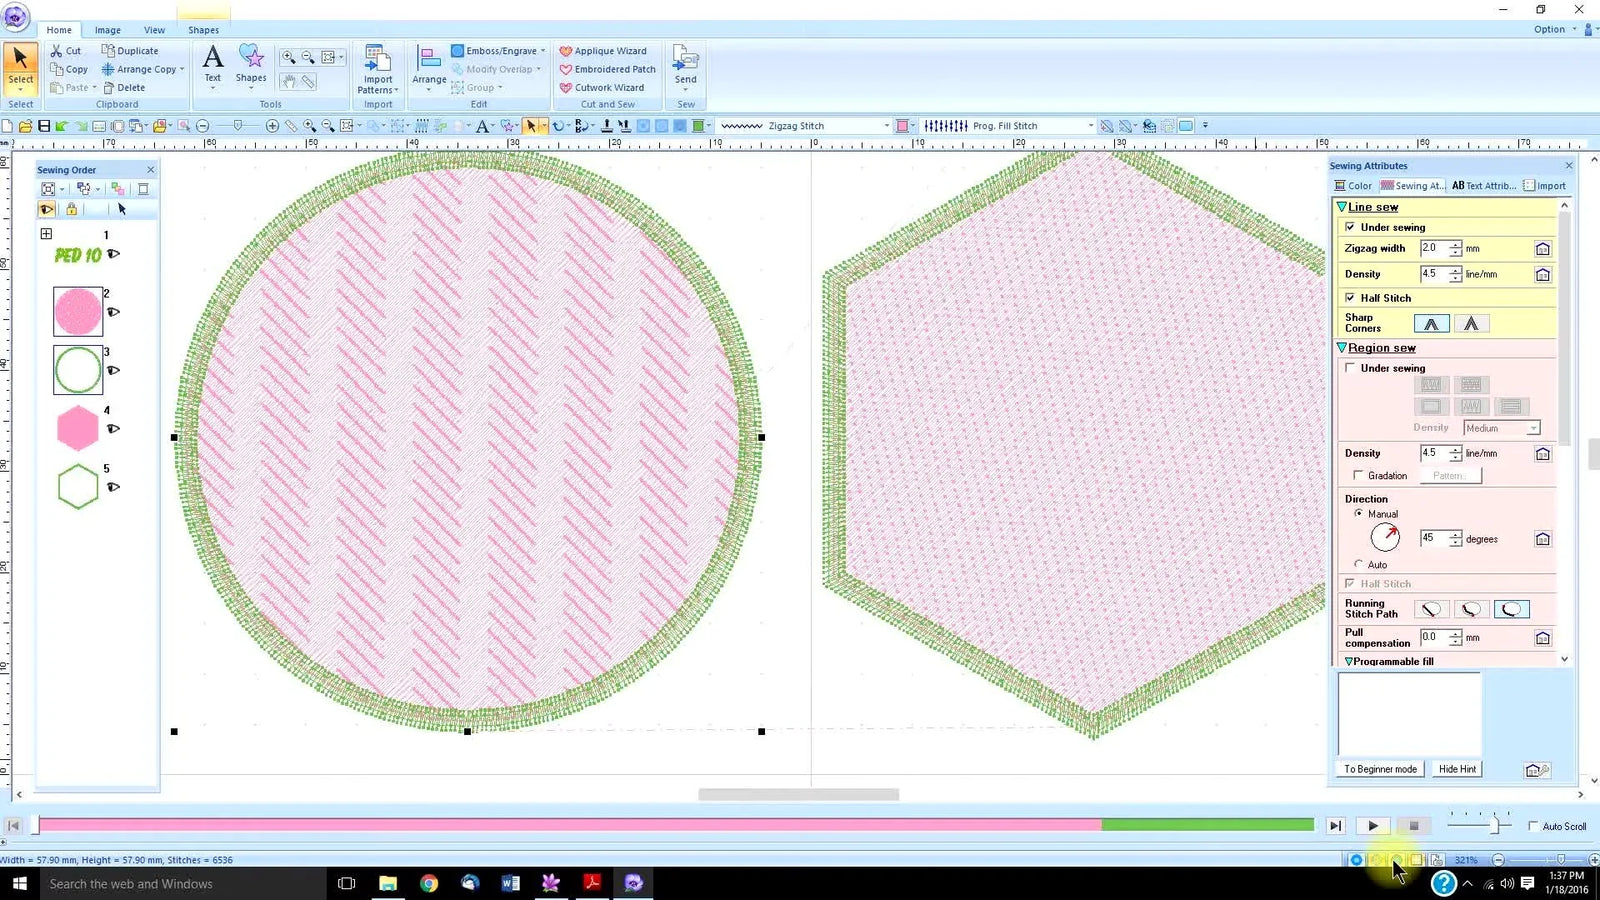
Task: Open the Zigzag Stitch type dropdown
Action: pos(884,125)
